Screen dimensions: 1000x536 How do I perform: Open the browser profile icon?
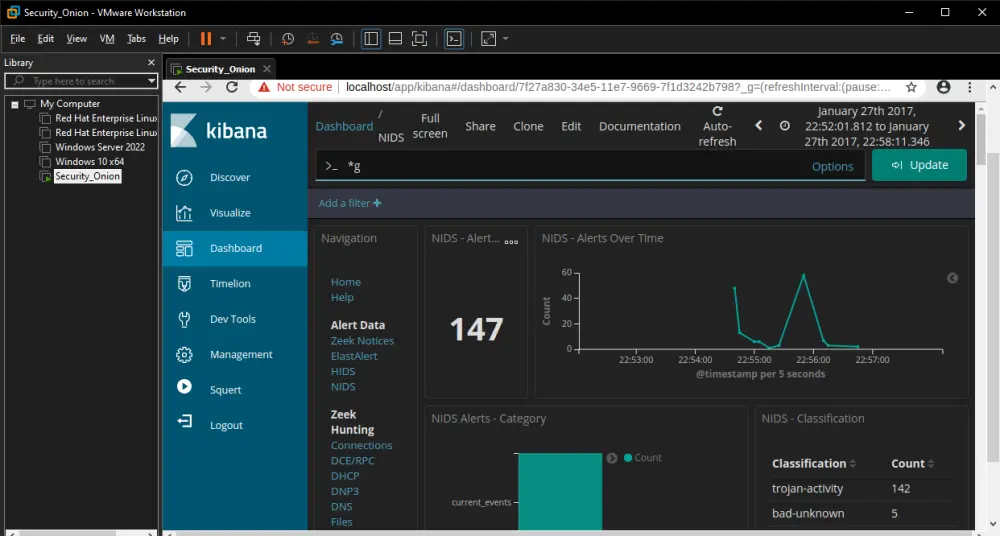tap(943, 87)
